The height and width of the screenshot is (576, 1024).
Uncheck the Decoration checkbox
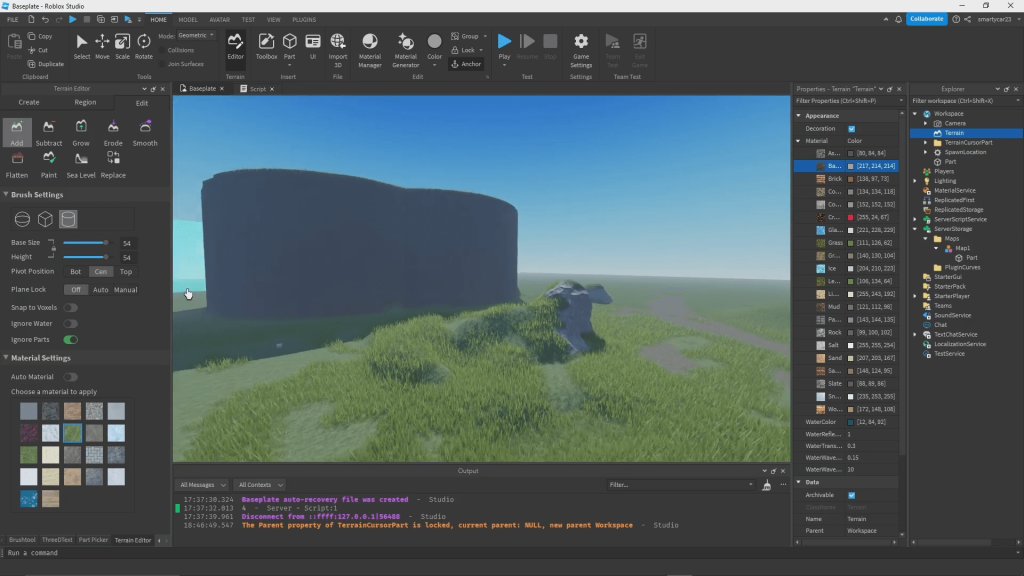[x=852, y=129]
